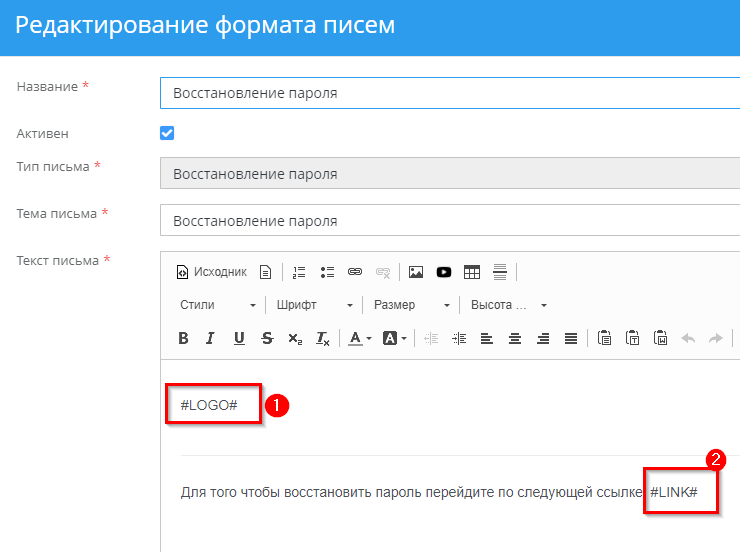
Task: Open the Размер size dropdown
Action: coord(412,305)
